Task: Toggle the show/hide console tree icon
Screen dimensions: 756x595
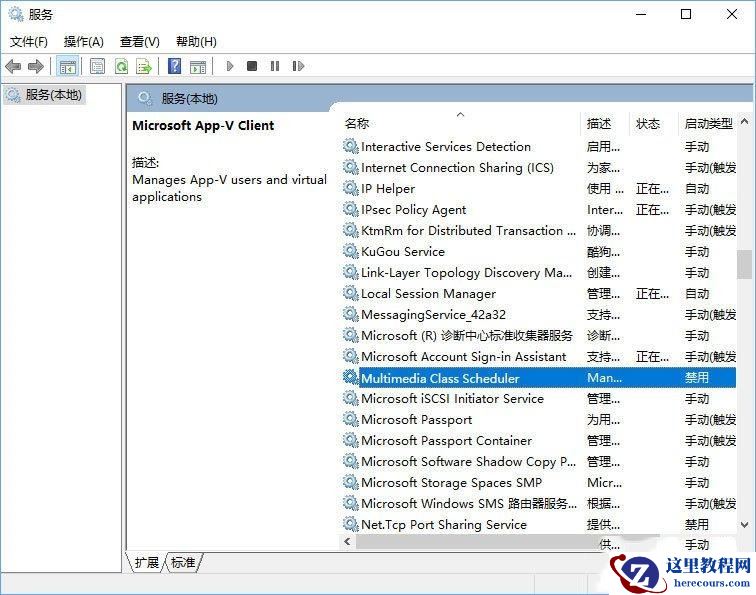Action: coord(68,66)
